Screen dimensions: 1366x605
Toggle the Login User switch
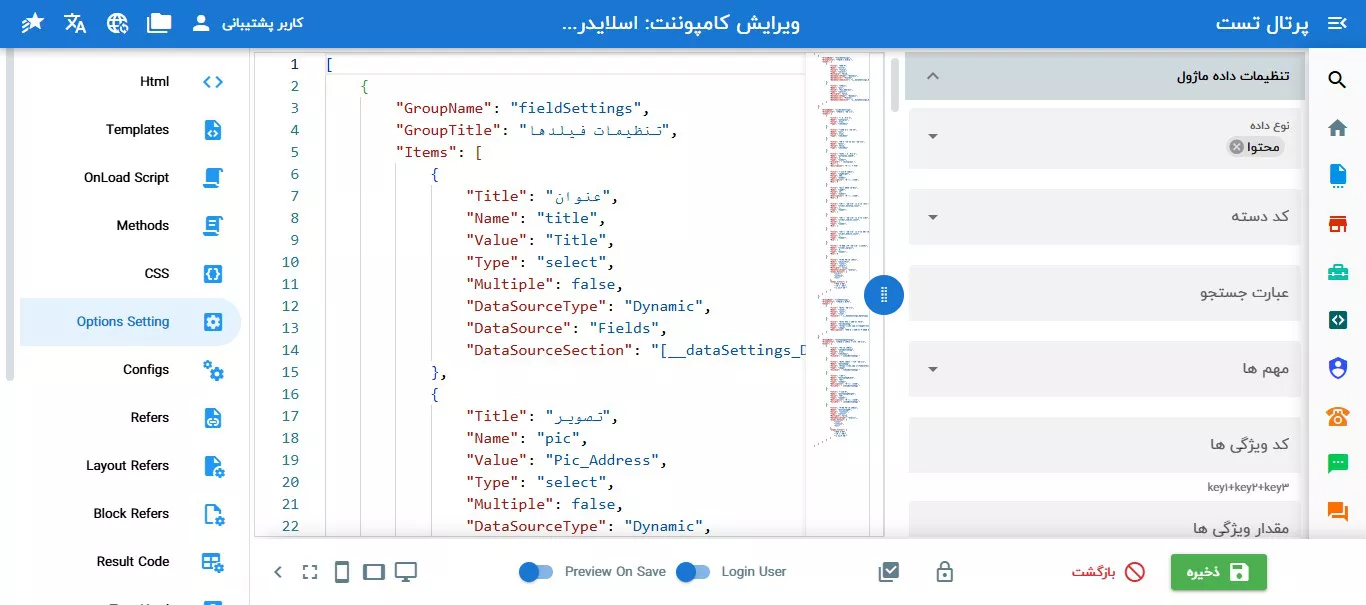(693, 572)
